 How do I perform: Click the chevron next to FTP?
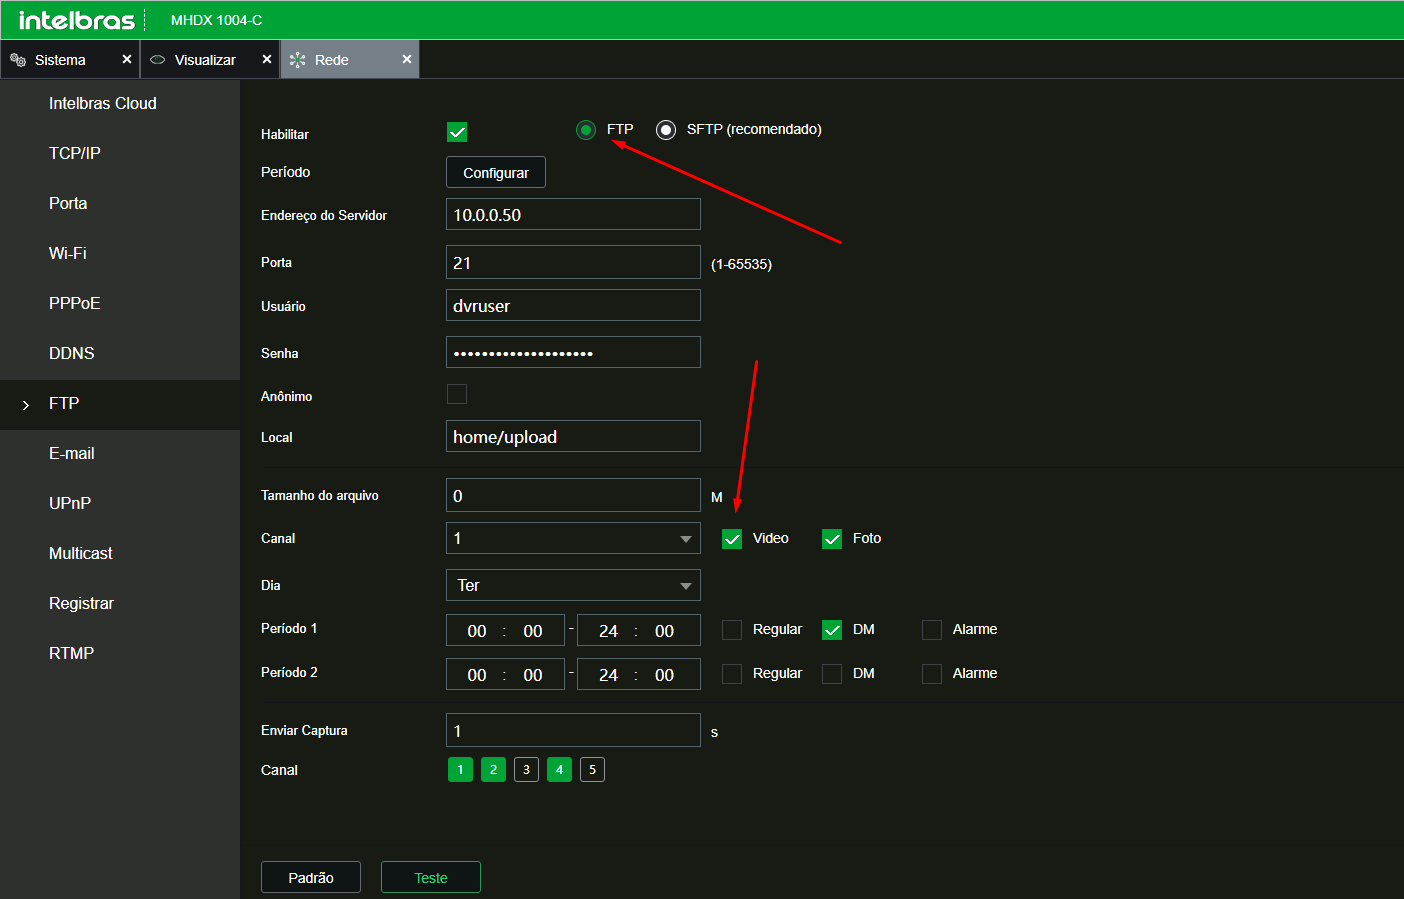(26, 405)
